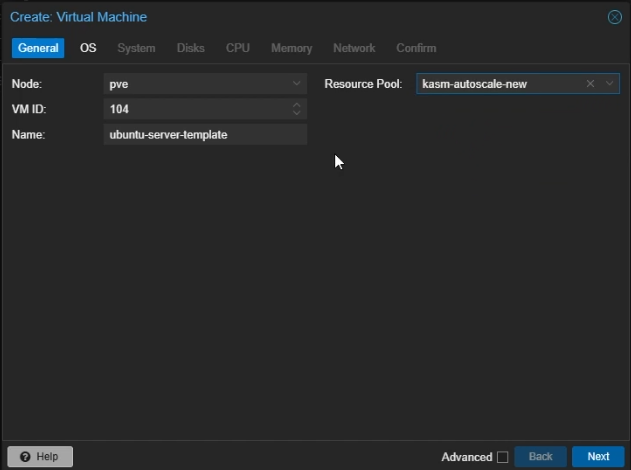
Task: Select the General tab
Action: click(x=38, y=48)
